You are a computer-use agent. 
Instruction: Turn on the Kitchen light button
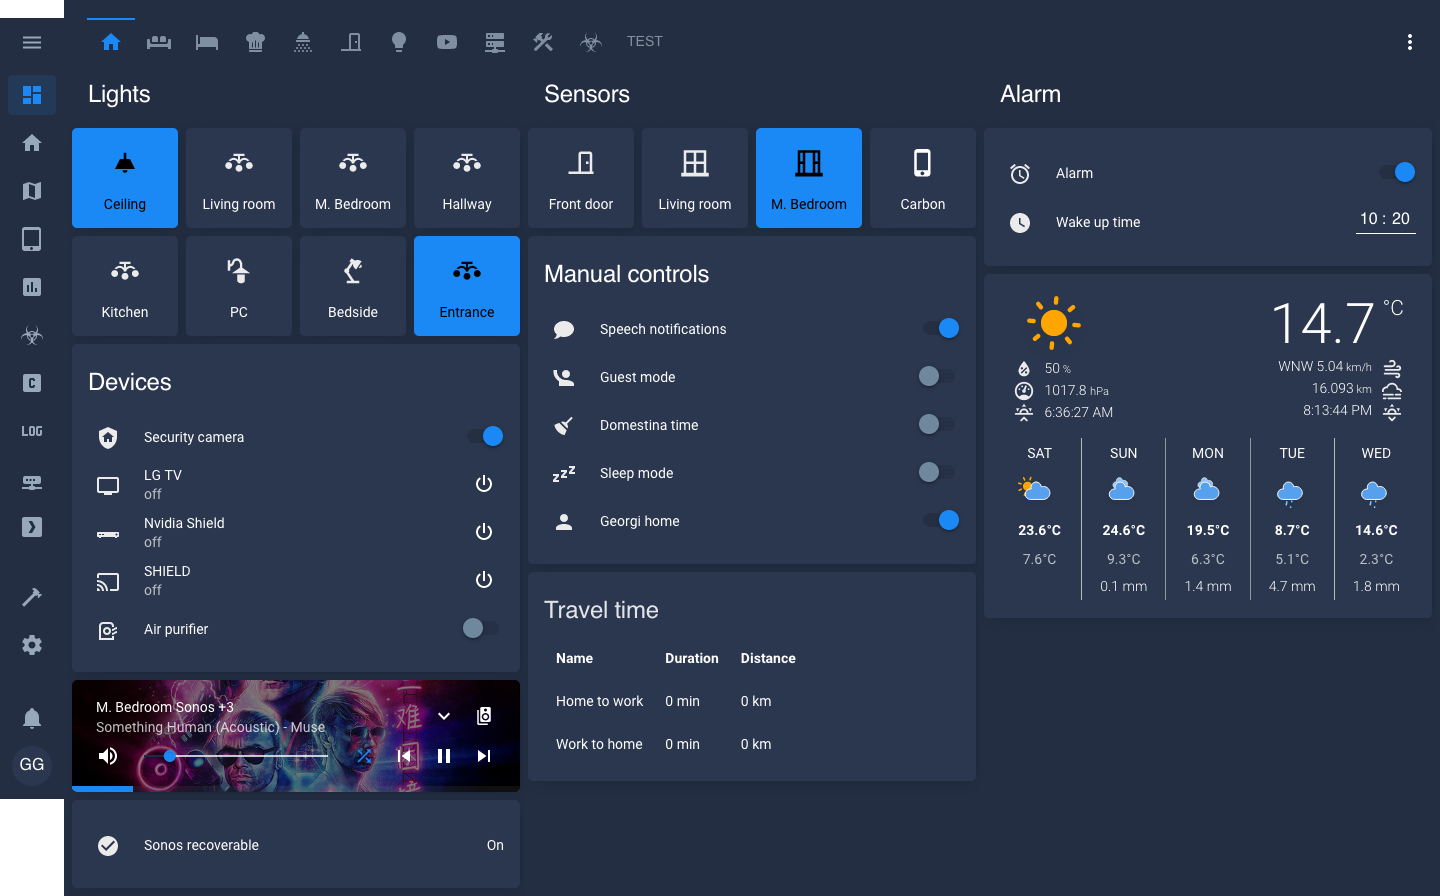(125, 286)
